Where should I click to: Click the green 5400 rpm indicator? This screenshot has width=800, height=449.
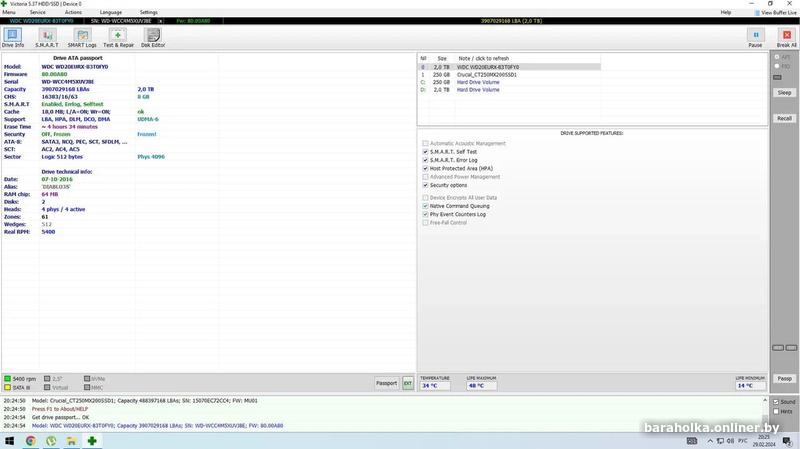pos(8,379)
